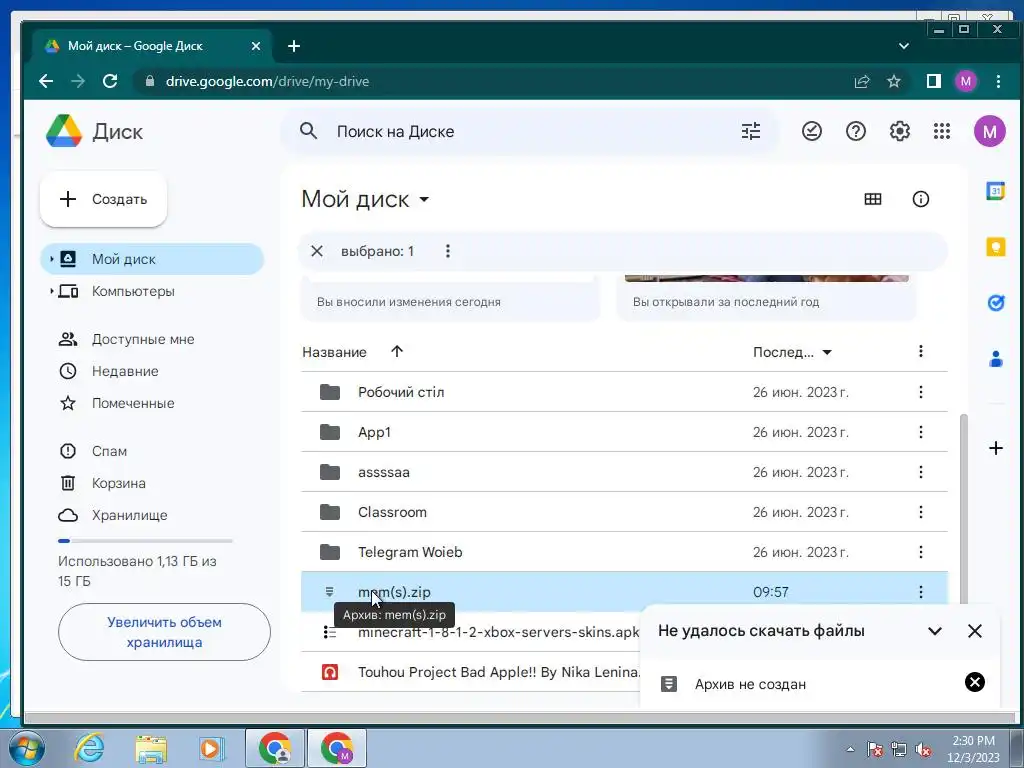
Task: Click Увеличить объем хранилища button
Action: coord(164,632)
